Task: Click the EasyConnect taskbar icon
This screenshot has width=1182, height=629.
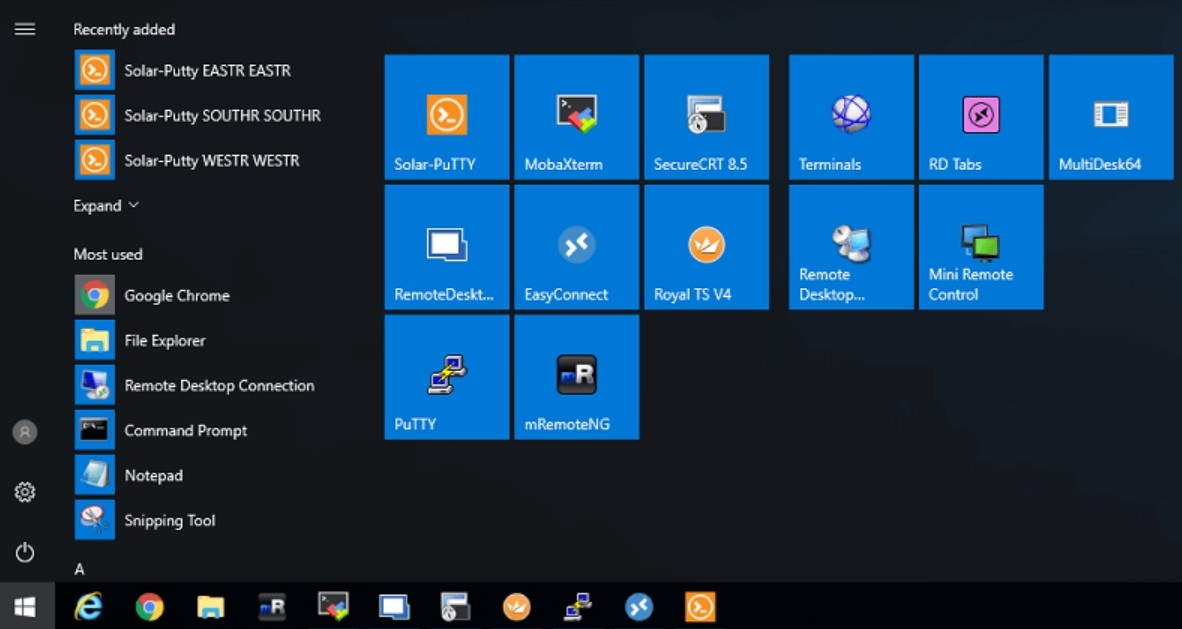Action: 639,606
